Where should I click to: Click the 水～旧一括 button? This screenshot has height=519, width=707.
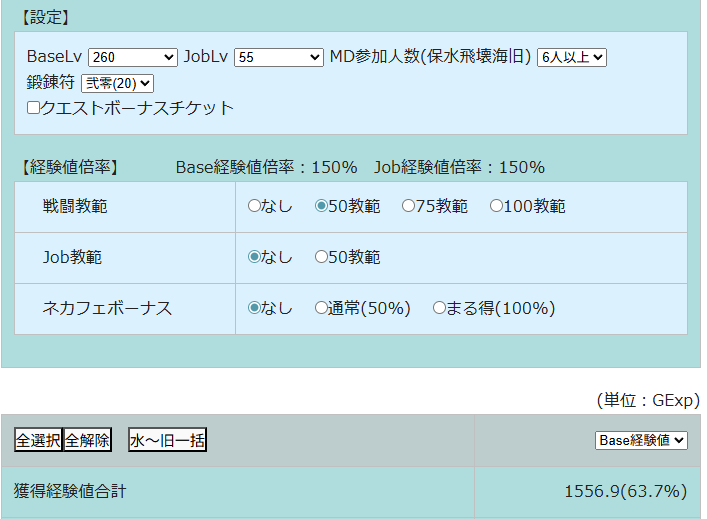click(x=167, y=440)
